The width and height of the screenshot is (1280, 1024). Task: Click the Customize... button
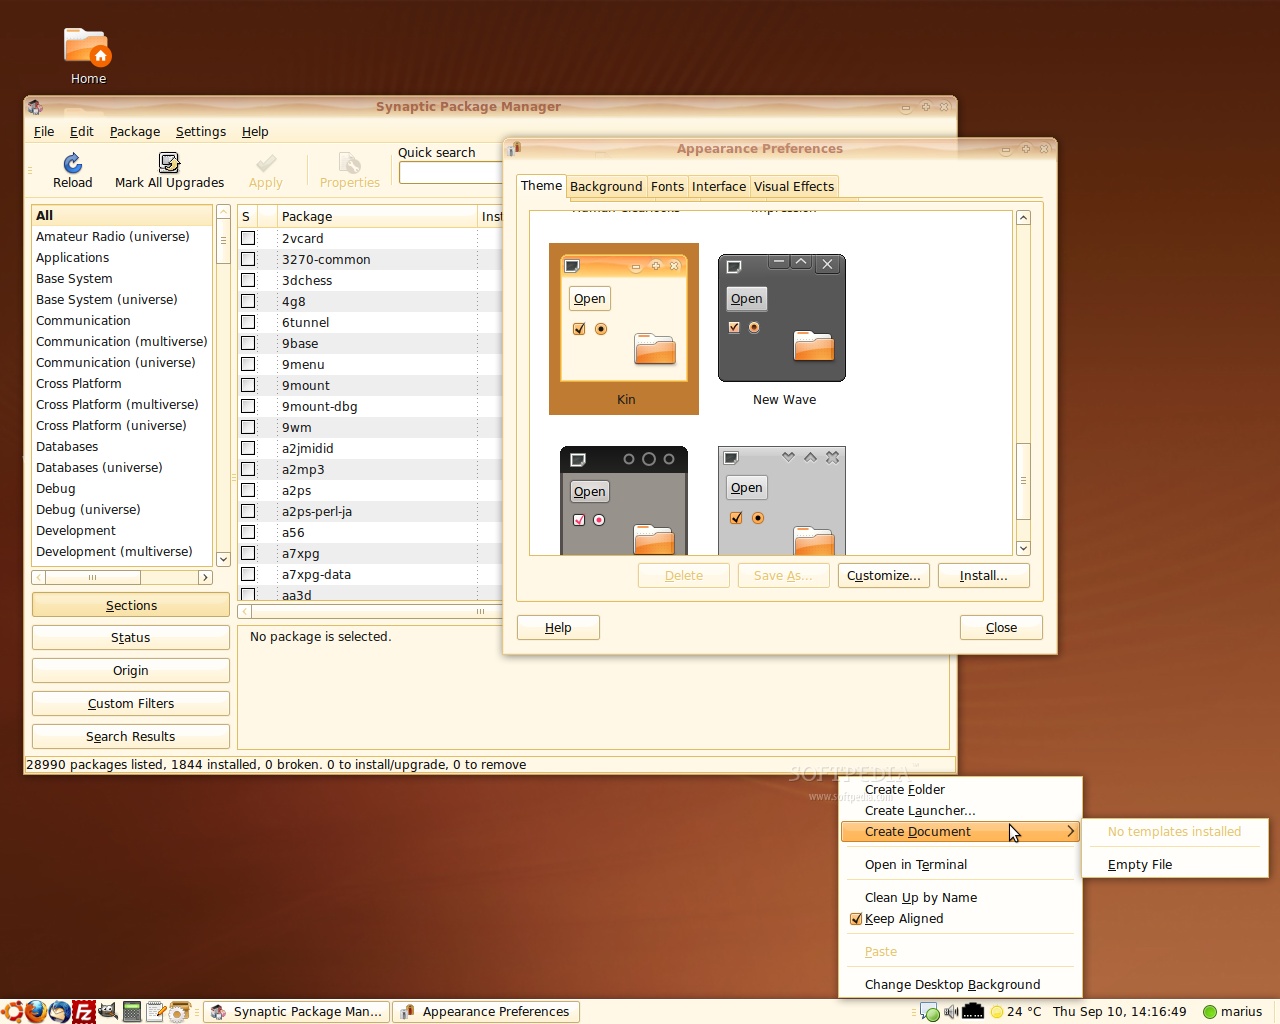tap(883, 575)
